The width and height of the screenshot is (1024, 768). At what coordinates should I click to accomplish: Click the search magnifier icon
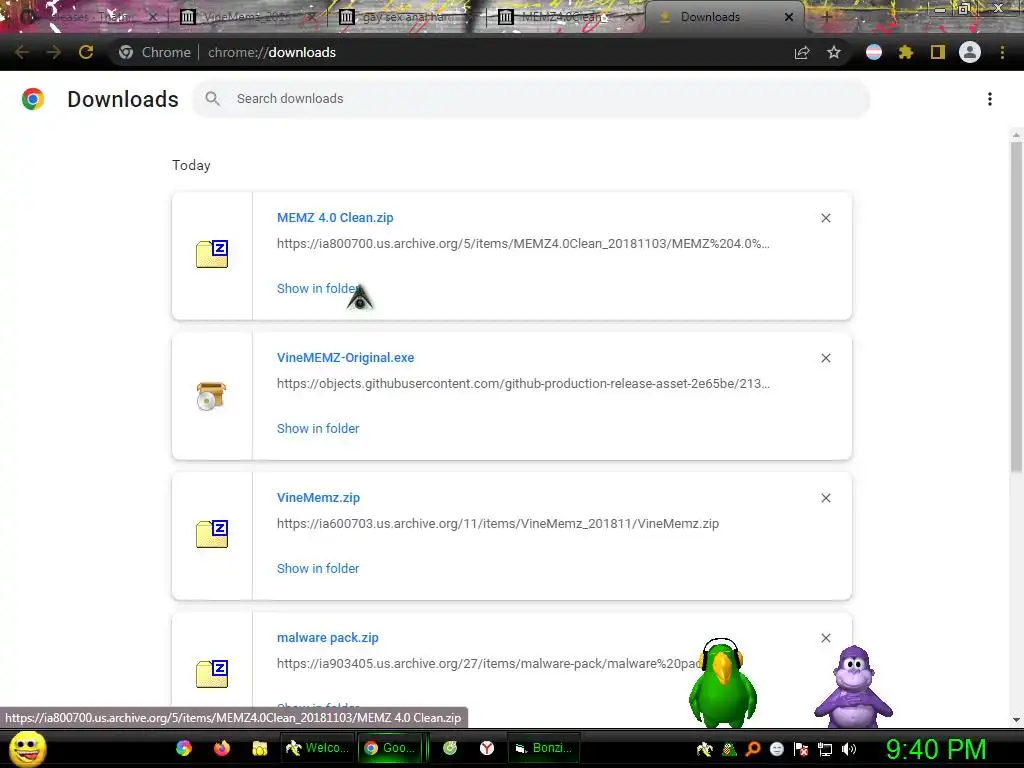pos(212,99)
